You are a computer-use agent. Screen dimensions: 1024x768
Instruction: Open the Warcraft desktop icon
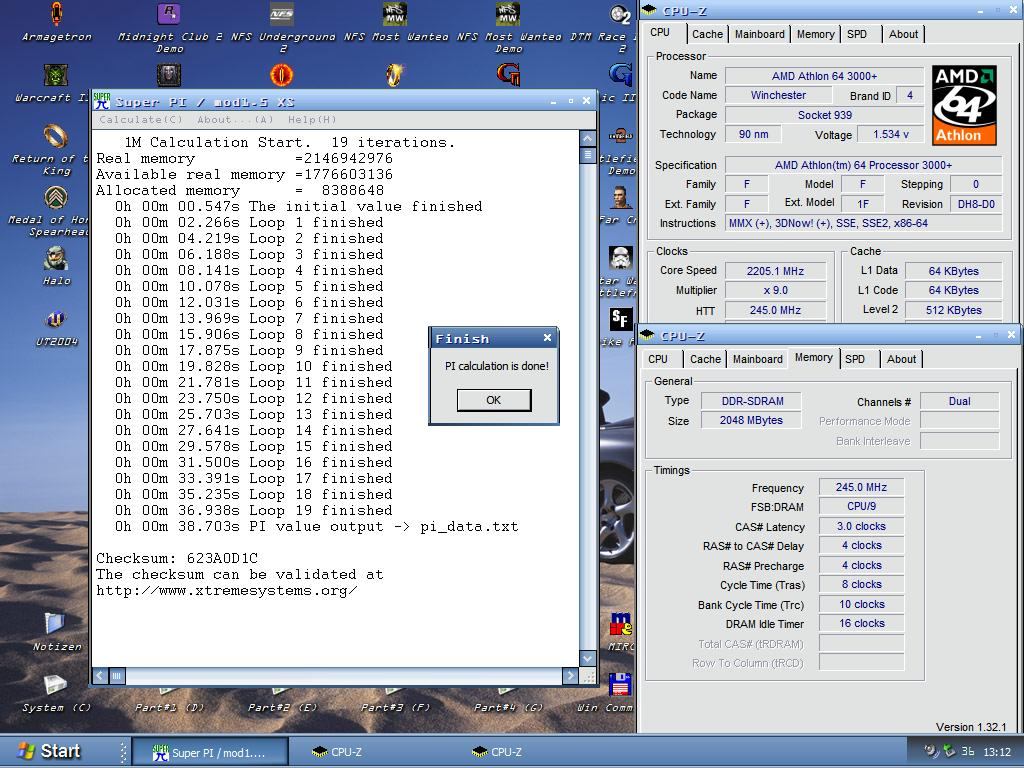coord(56,75)
